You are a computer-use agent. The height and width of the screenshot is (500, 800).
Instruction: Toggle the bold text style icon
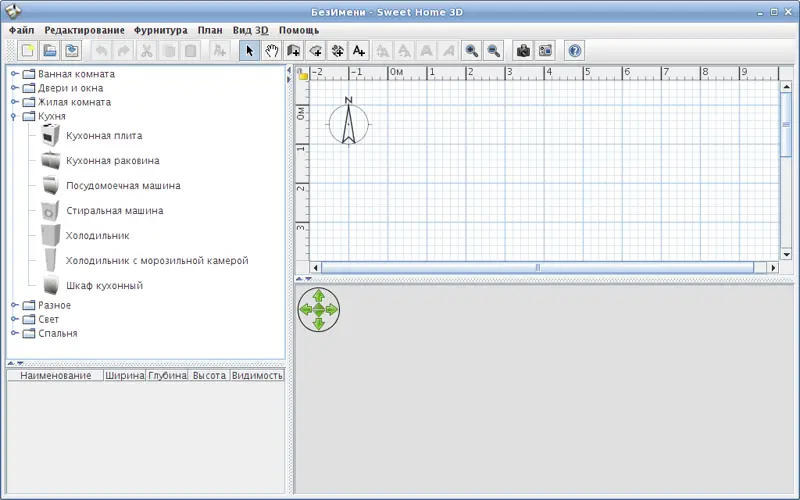coord(426,51)
